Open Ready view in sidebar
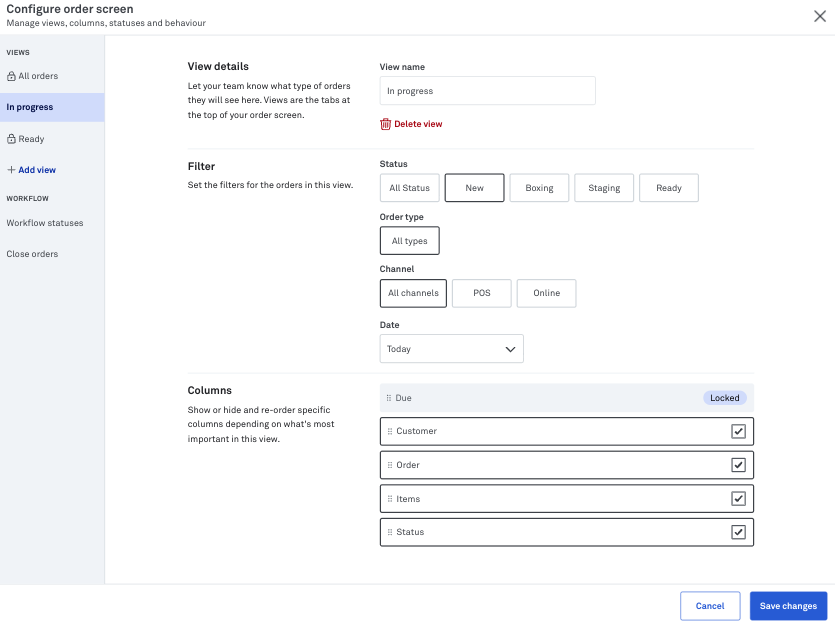835x626 pixels. pos(52,139)
